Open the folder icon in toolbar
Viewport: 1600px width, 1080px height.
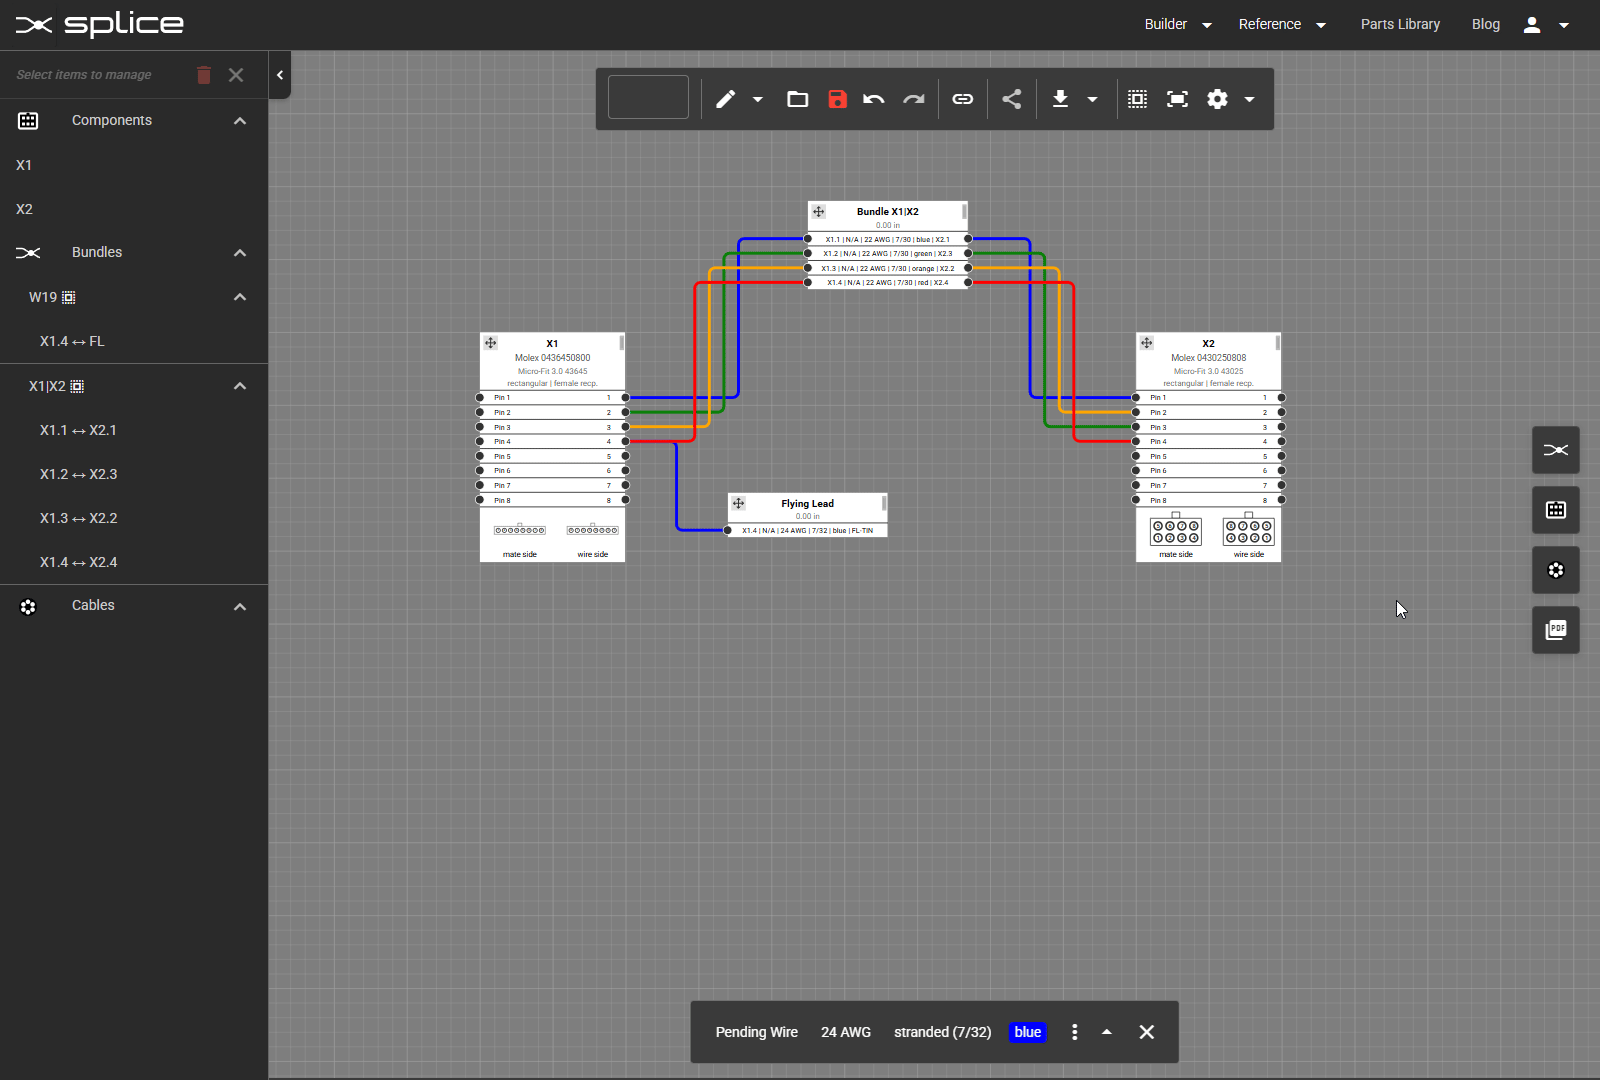(x=797, y=99)
